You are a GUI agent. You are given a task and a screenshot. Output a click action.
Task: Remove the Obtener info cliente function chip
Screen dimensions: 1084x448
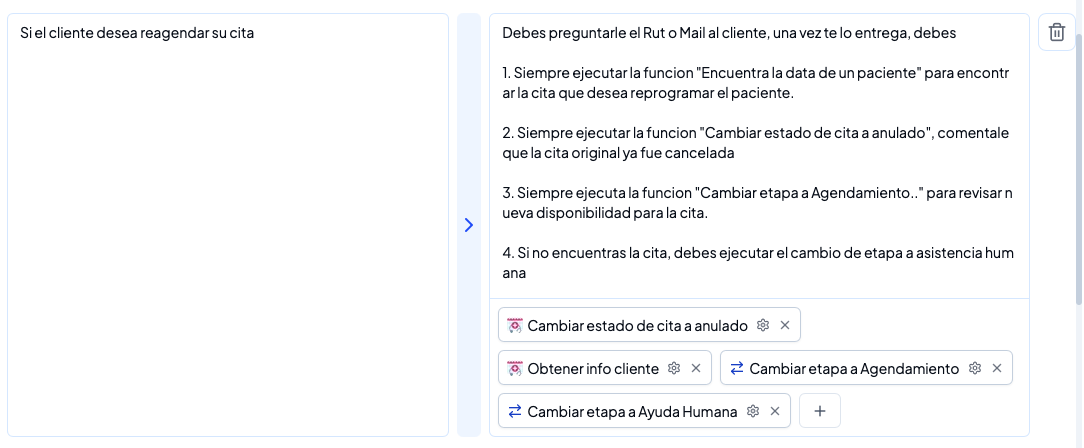coord(696,368)
